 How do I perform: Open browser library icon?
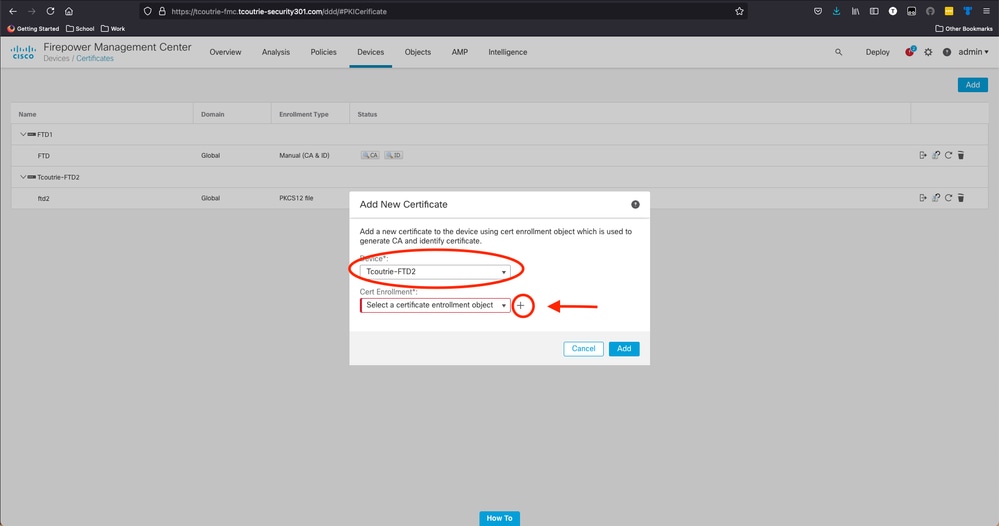pyautogui.click(x=856, y=11)
